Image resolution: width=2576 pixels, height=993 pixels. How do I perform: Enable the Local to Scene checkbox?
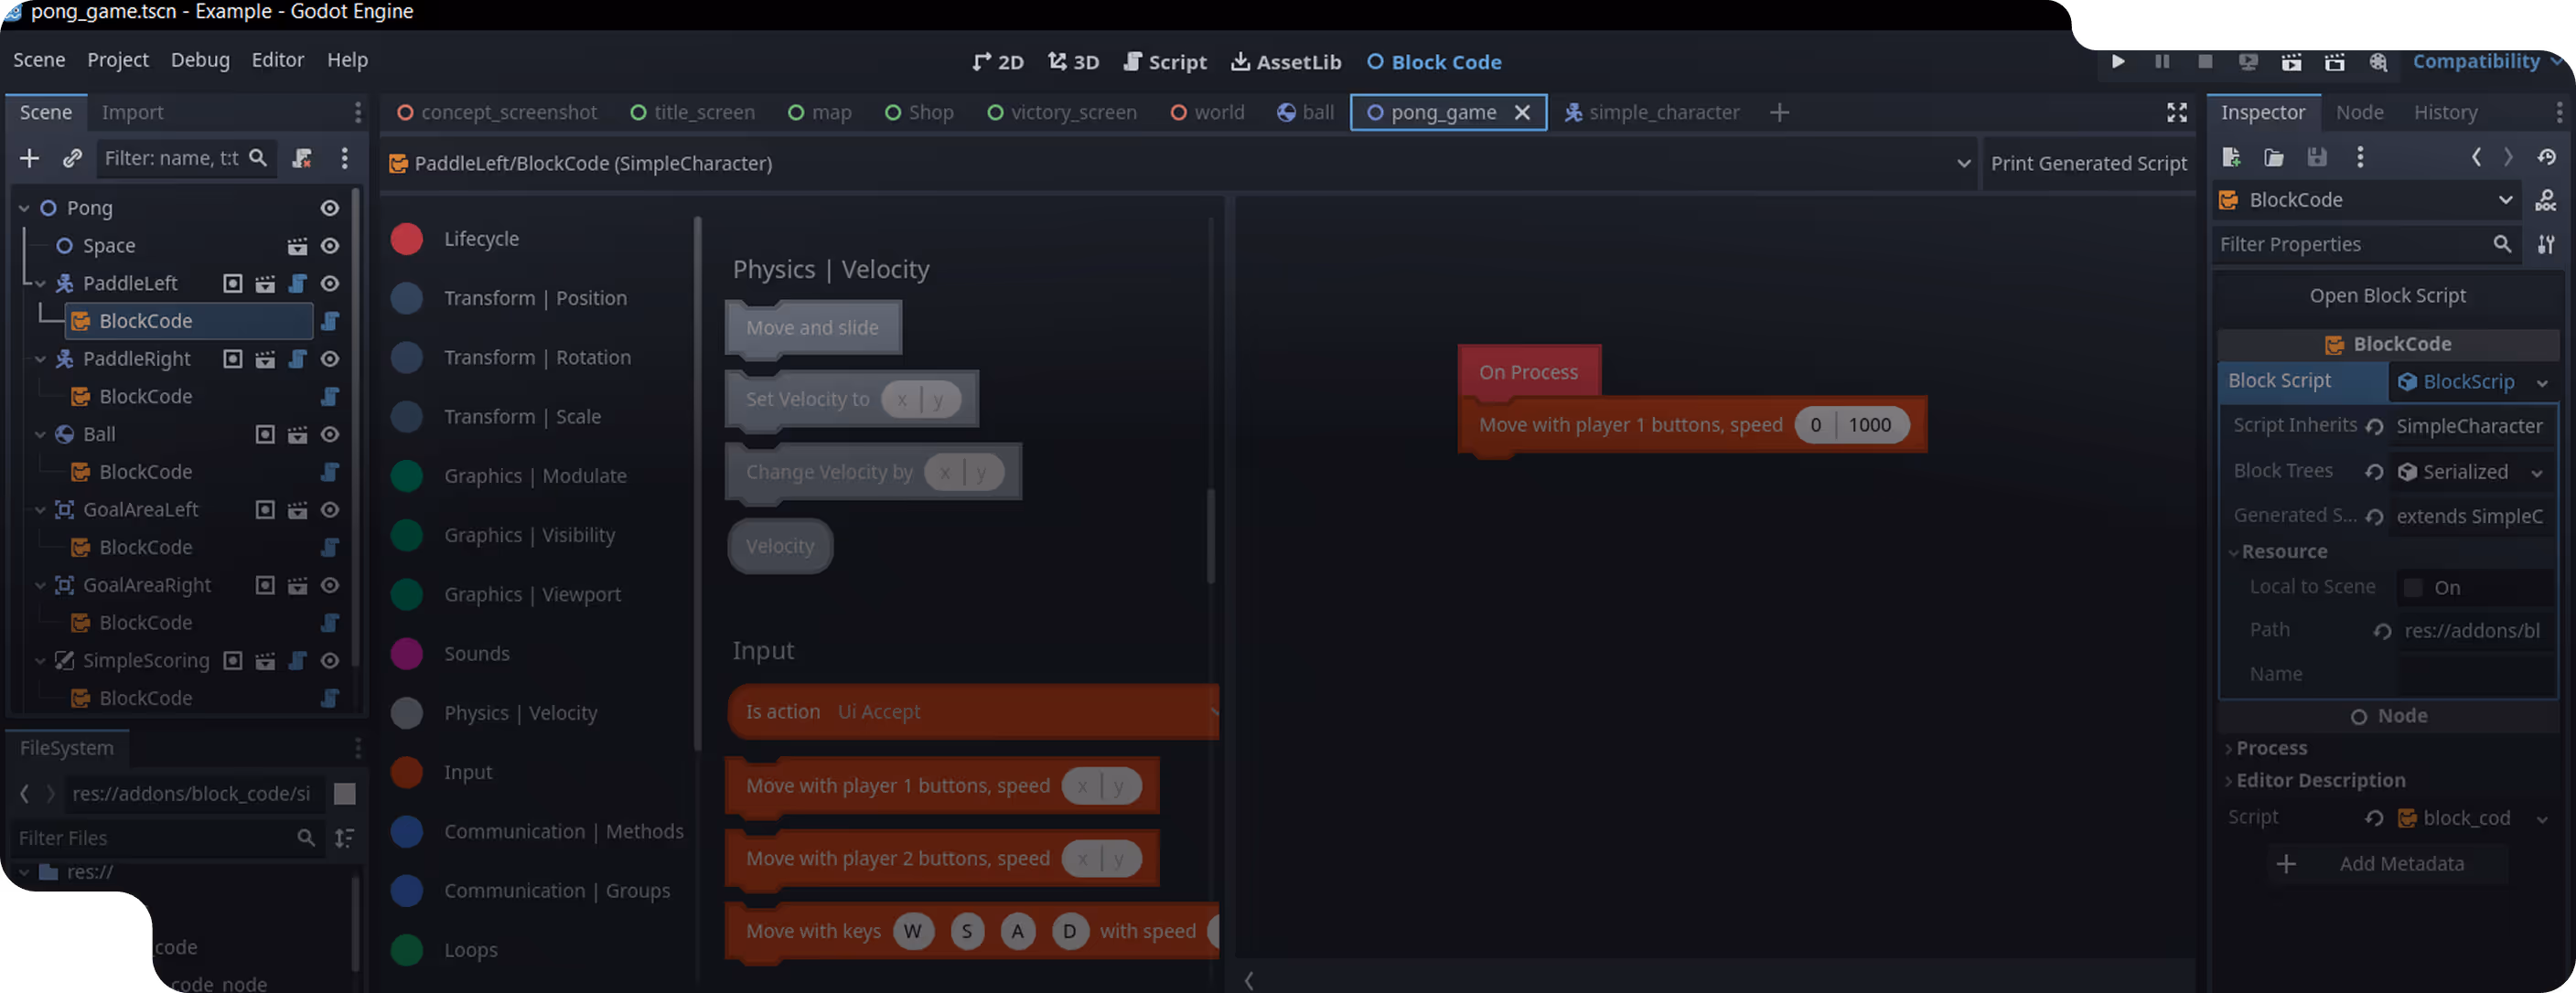coord(2413,588)
